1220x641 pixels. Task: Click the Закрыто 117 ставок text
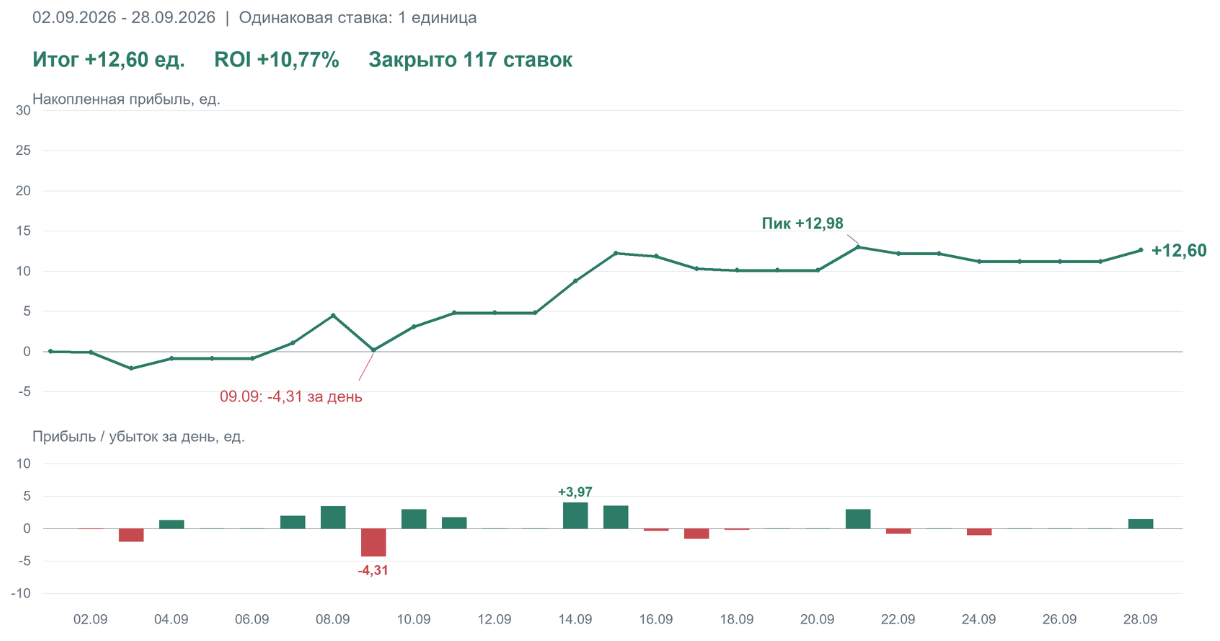click(470, 60)
